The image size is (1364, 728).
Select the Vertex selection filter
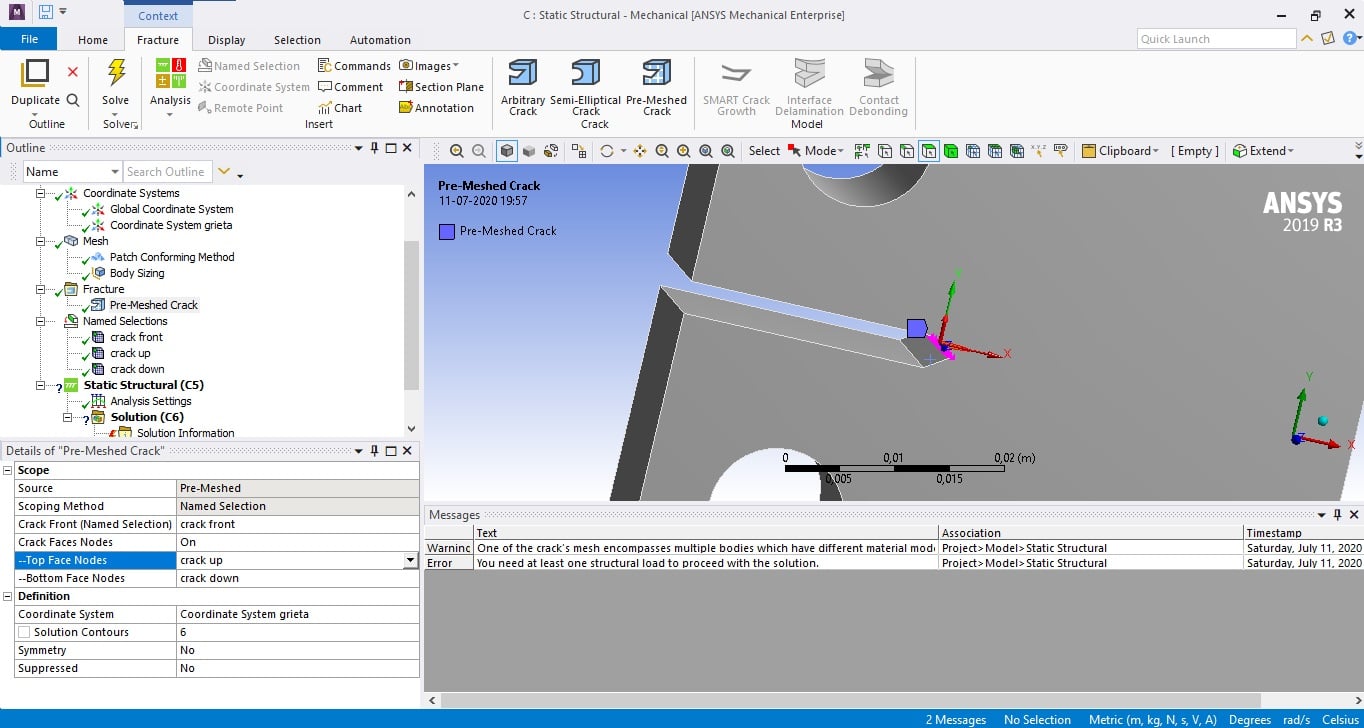885,151
